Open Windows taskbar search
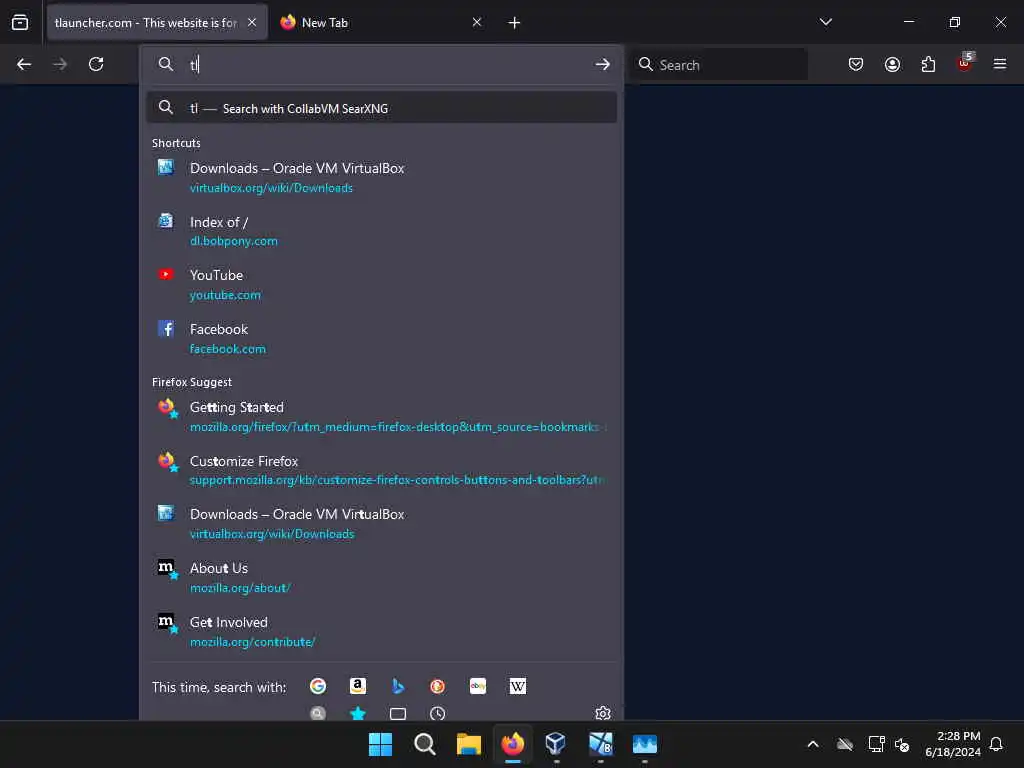The width and height of the screenshot is (1024, 768). pyautogui.click(x=424, y=744)
